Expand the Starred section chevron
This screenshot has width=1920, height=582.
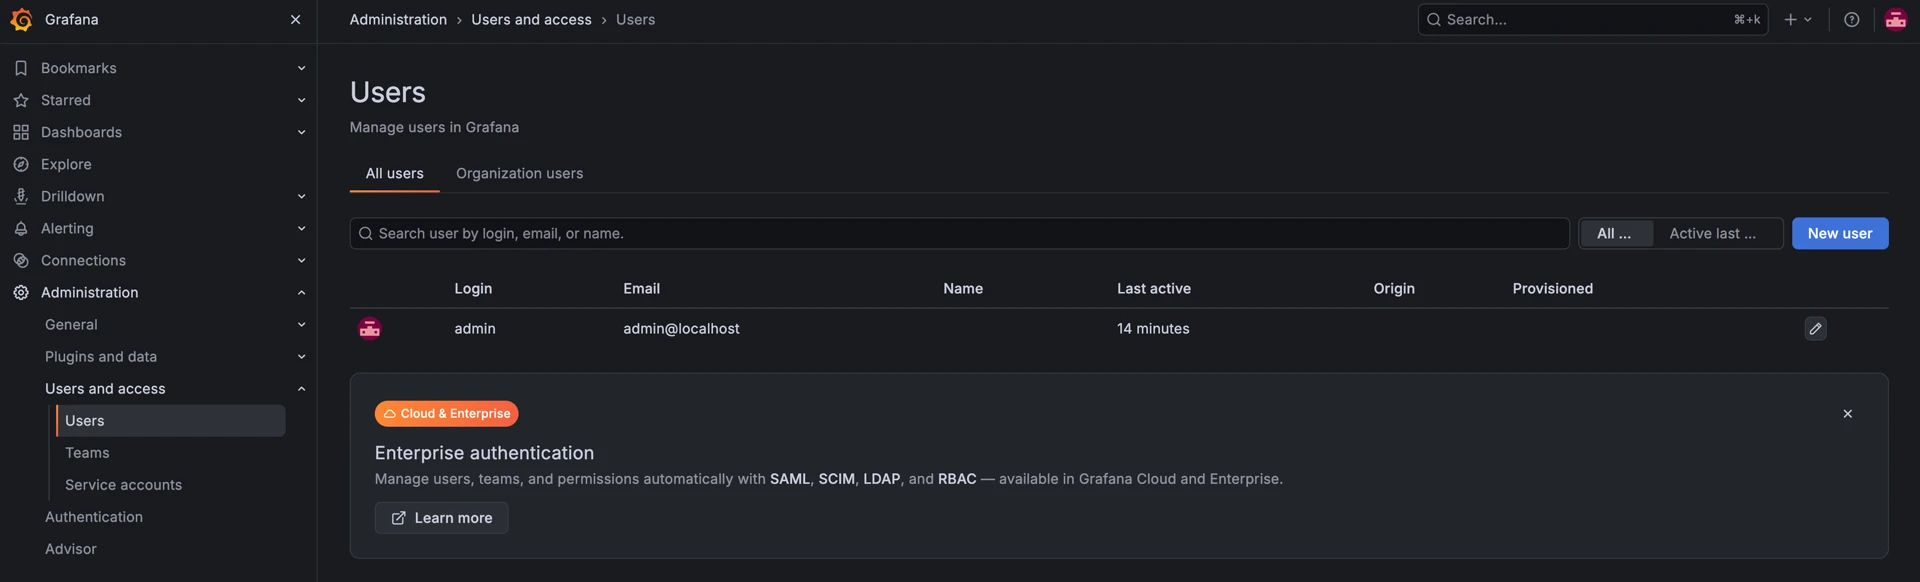tap(301, 100)
